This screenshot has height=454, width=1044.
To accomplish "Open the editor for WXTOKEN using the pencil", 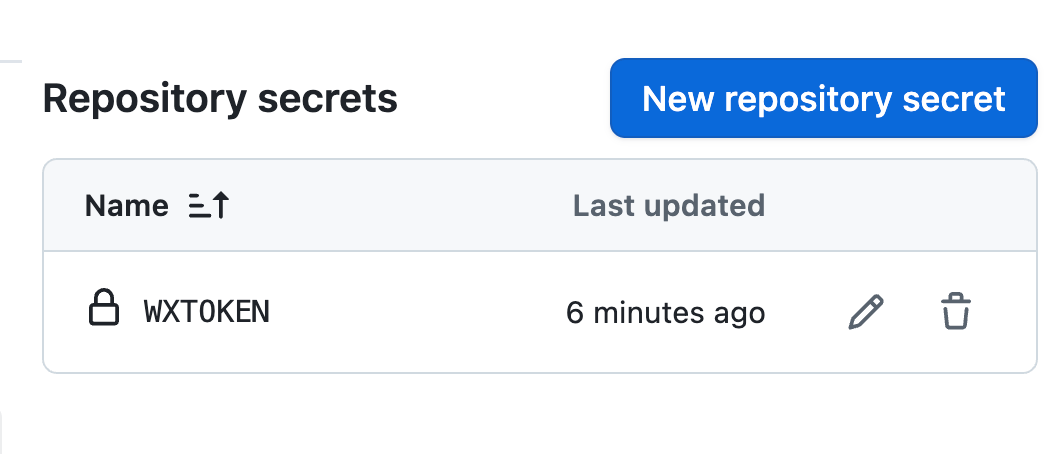I will (x=866, y=312).
